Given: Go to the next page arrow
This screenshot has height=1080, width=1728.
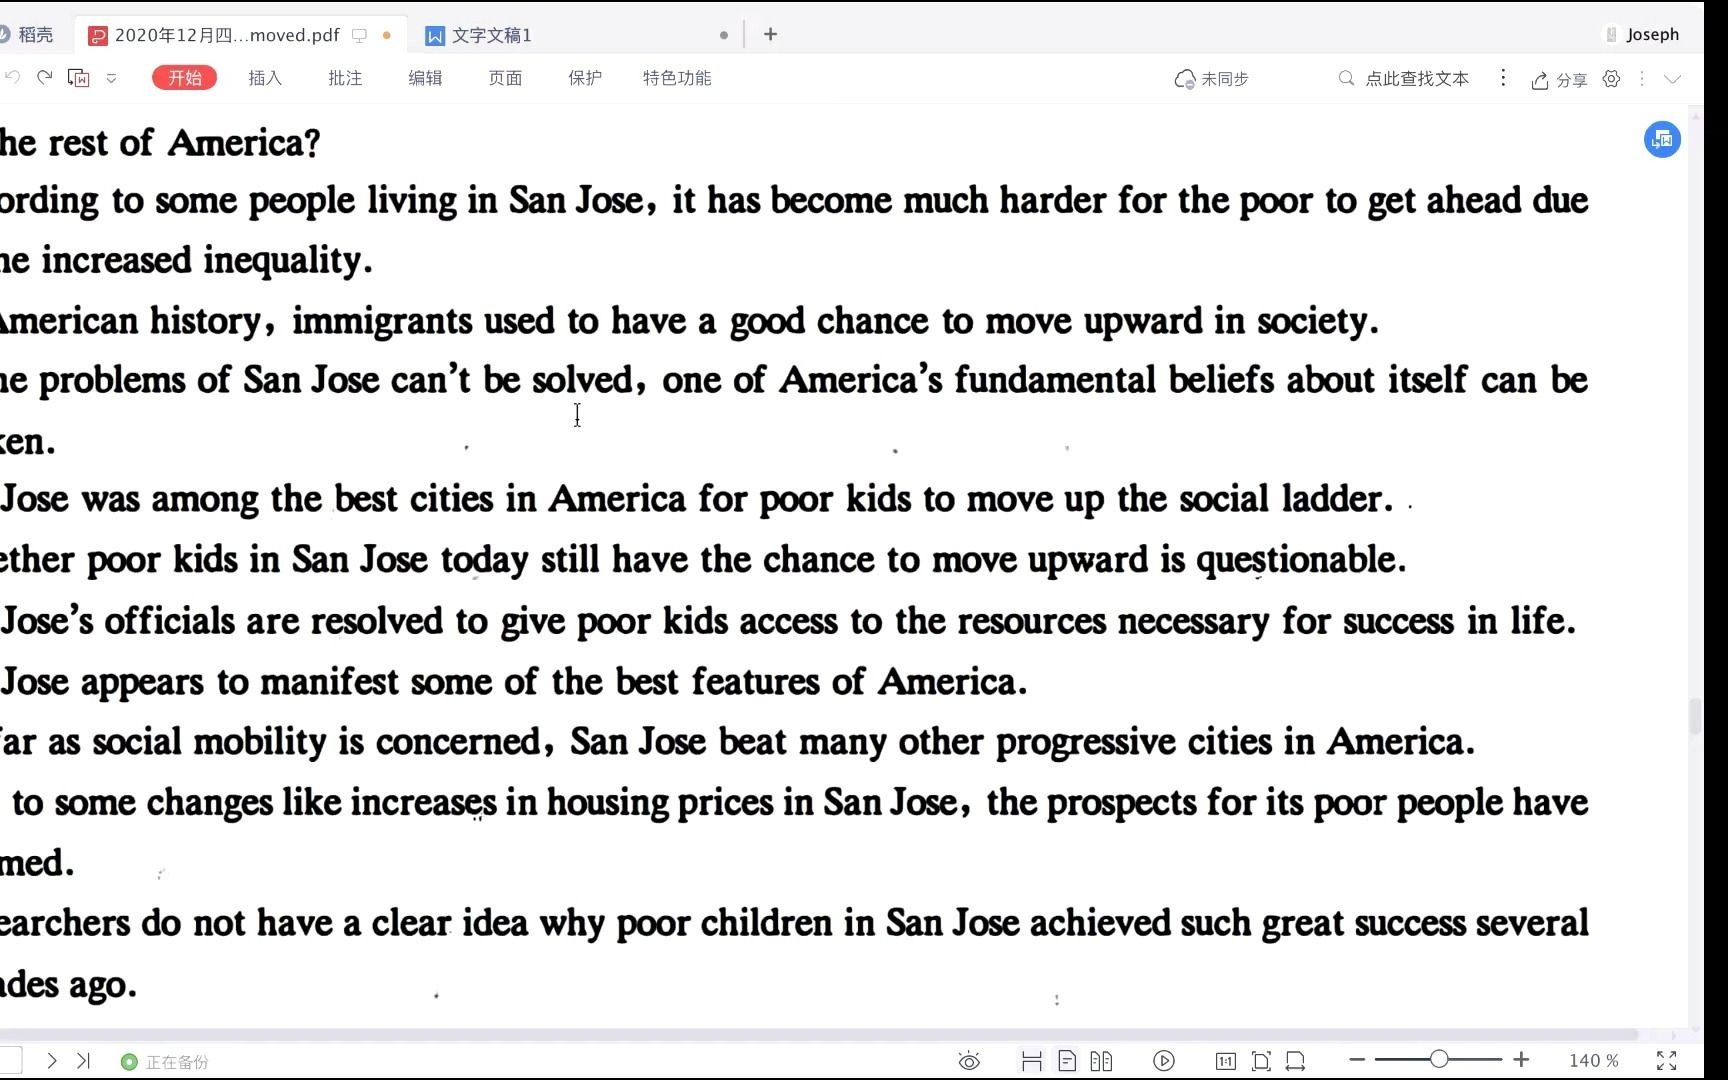Looking at the screenshot, I should coord(52,1061).
